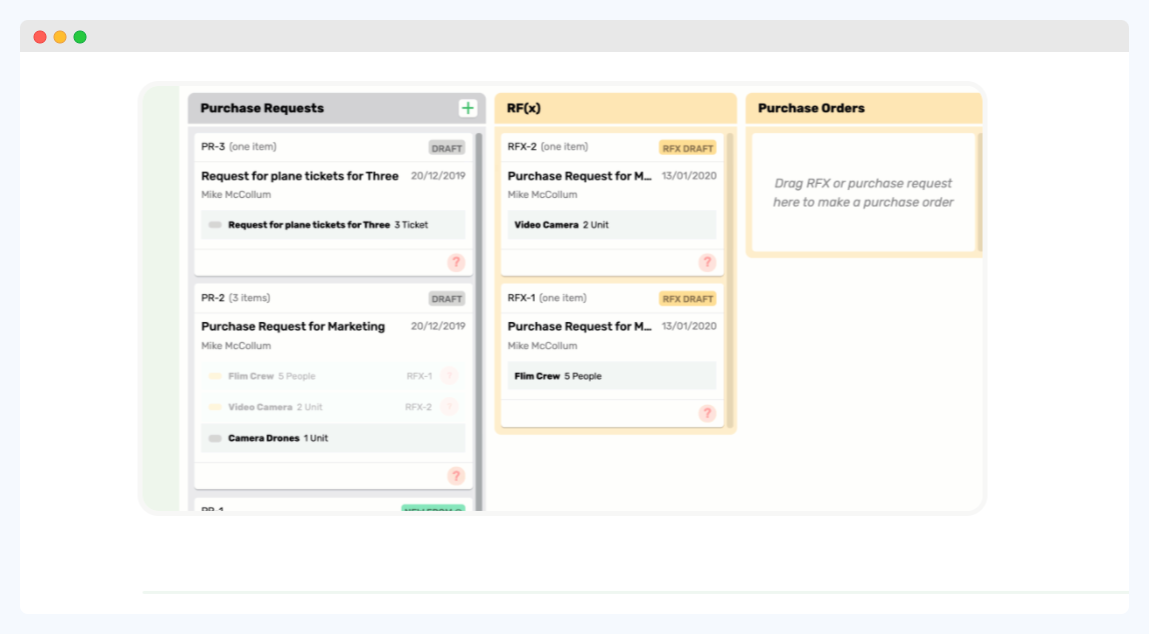Select the Purchase Requests column header
1149x634 pixels.
click(262, 108)
